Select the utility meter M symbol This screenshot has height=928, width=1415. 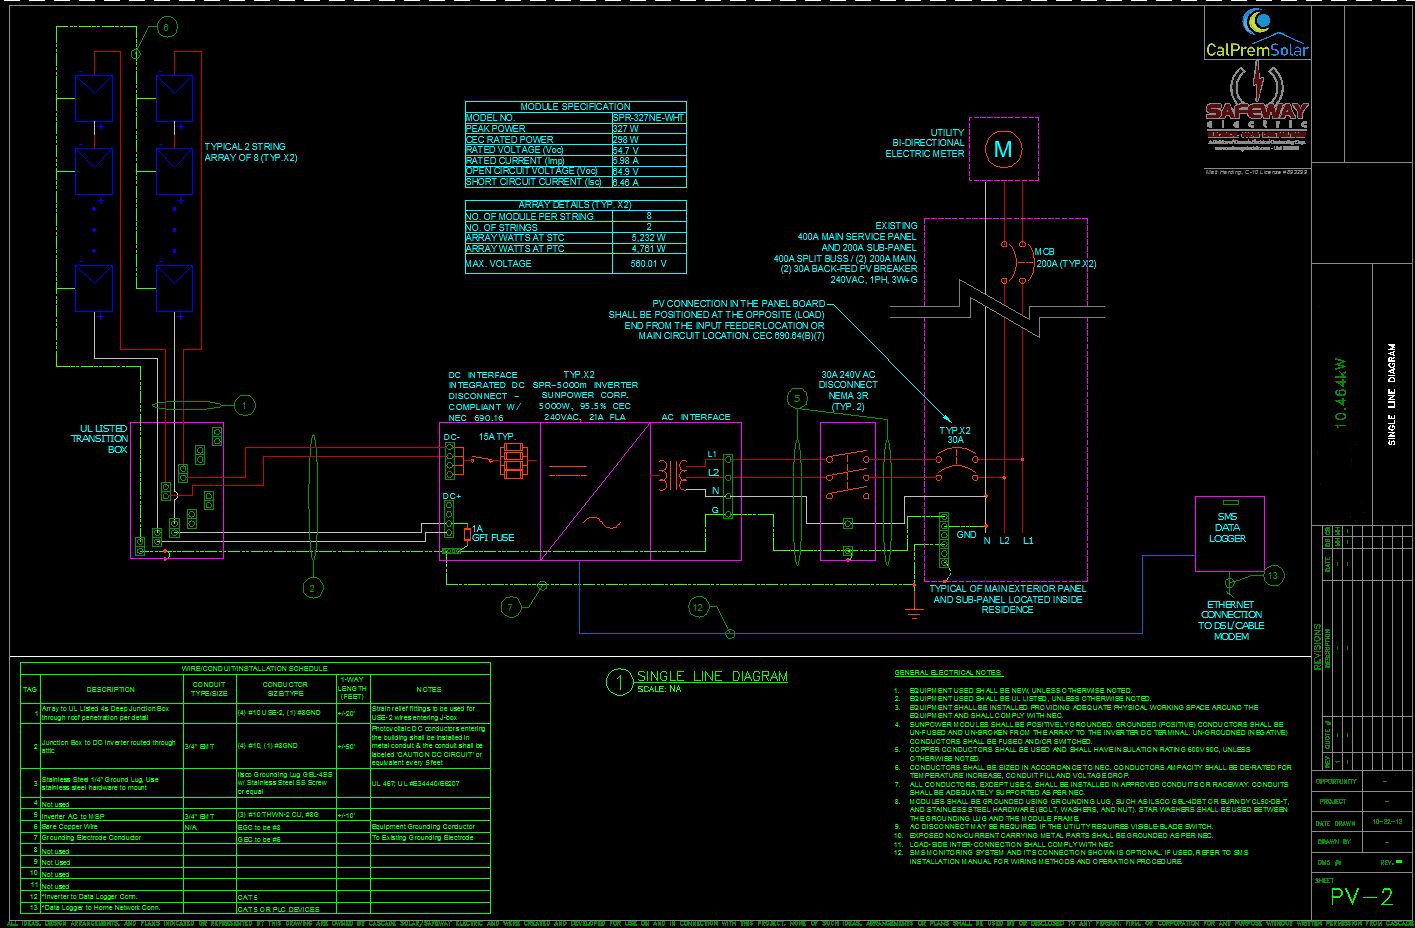pyautogui.click(x=1003, y=149)
